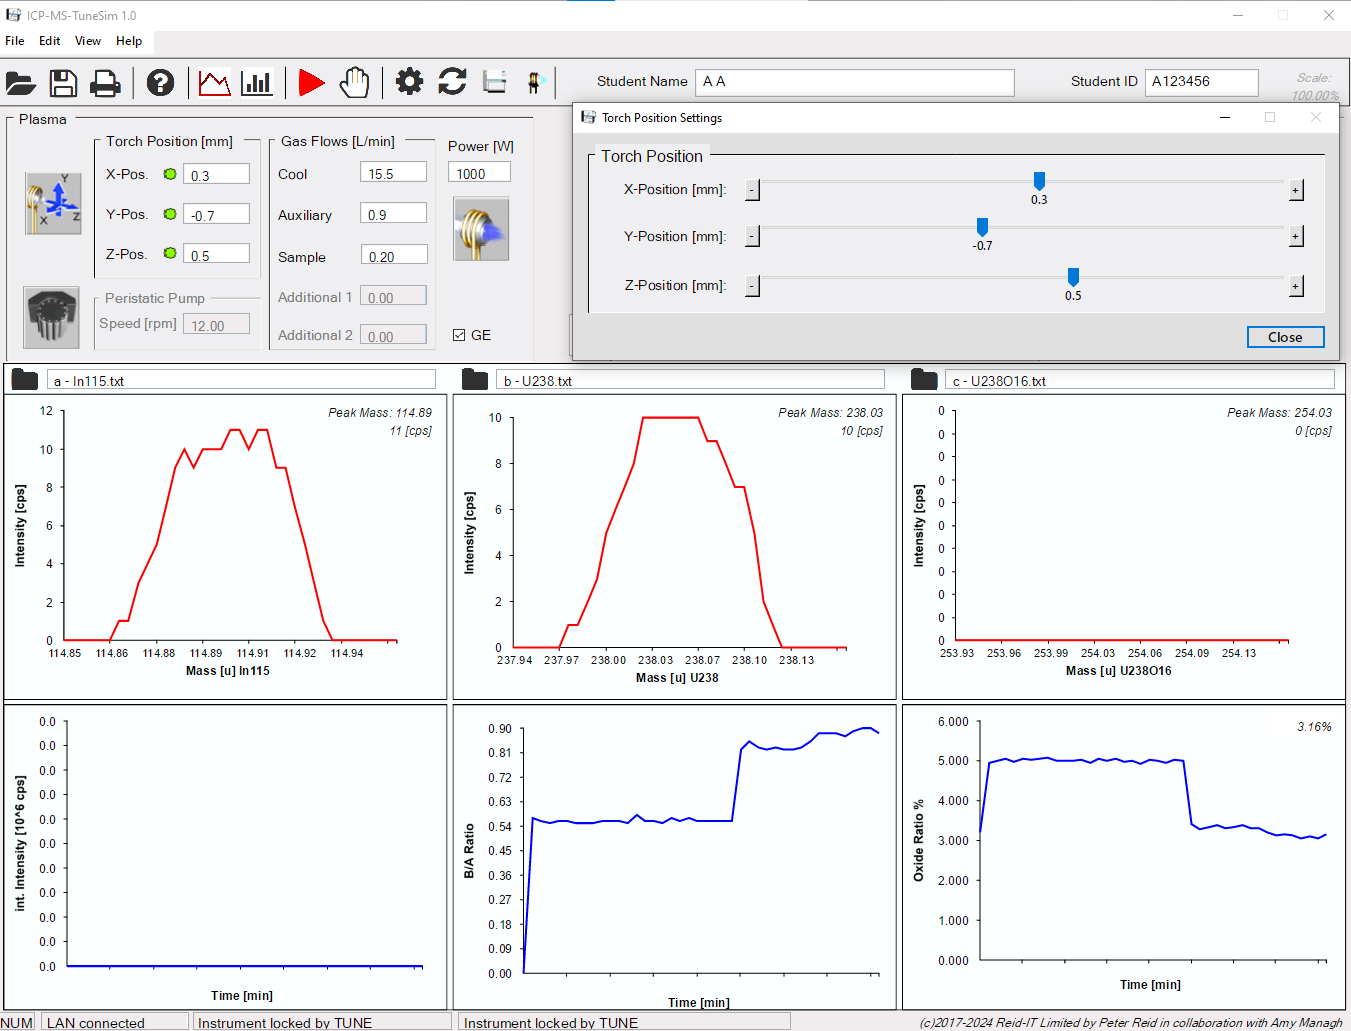The width and height of the screenshot is (1351, 1031).
Task: Increase X-Position with the plus button
Action: [1295, 190]
